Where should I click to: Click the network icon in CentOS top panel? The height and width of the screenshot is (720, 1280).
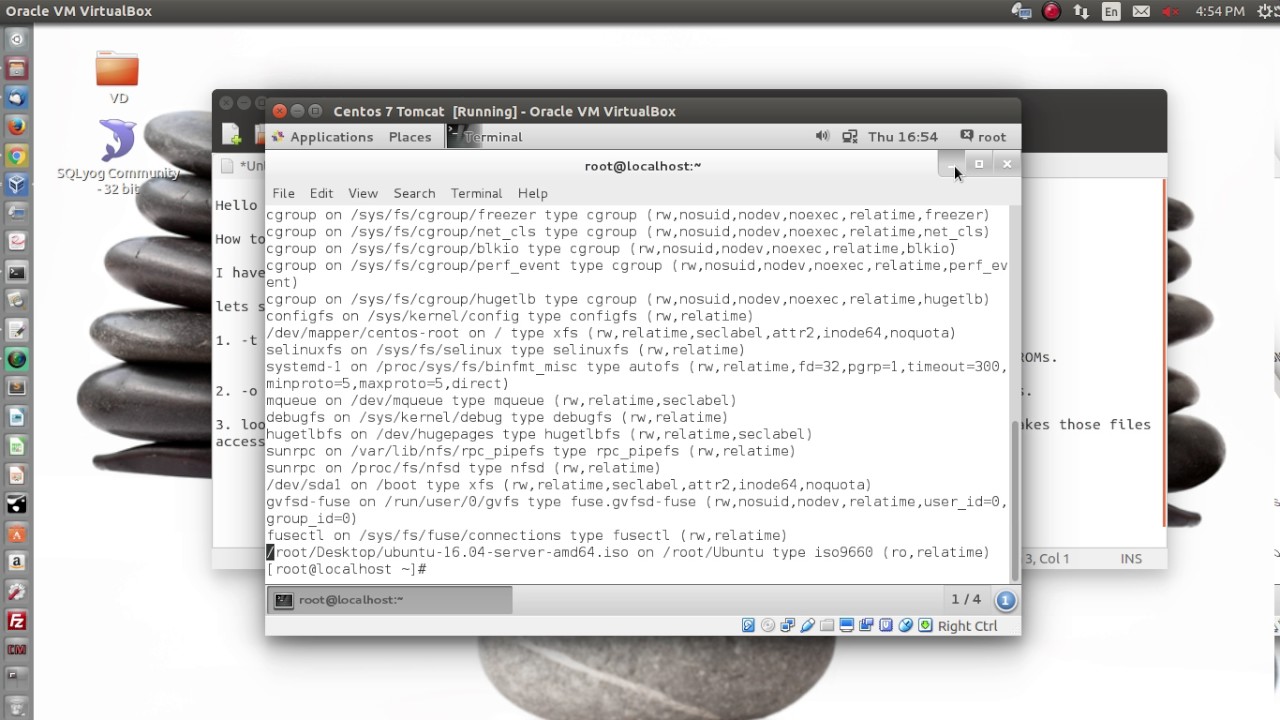pyautogui.click(x=850, y=136)
